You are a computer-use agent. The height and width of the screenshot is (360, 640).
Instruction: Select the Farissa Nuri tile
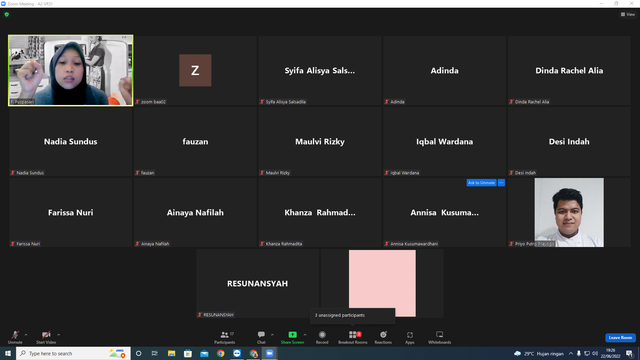(x=71, y=212)
